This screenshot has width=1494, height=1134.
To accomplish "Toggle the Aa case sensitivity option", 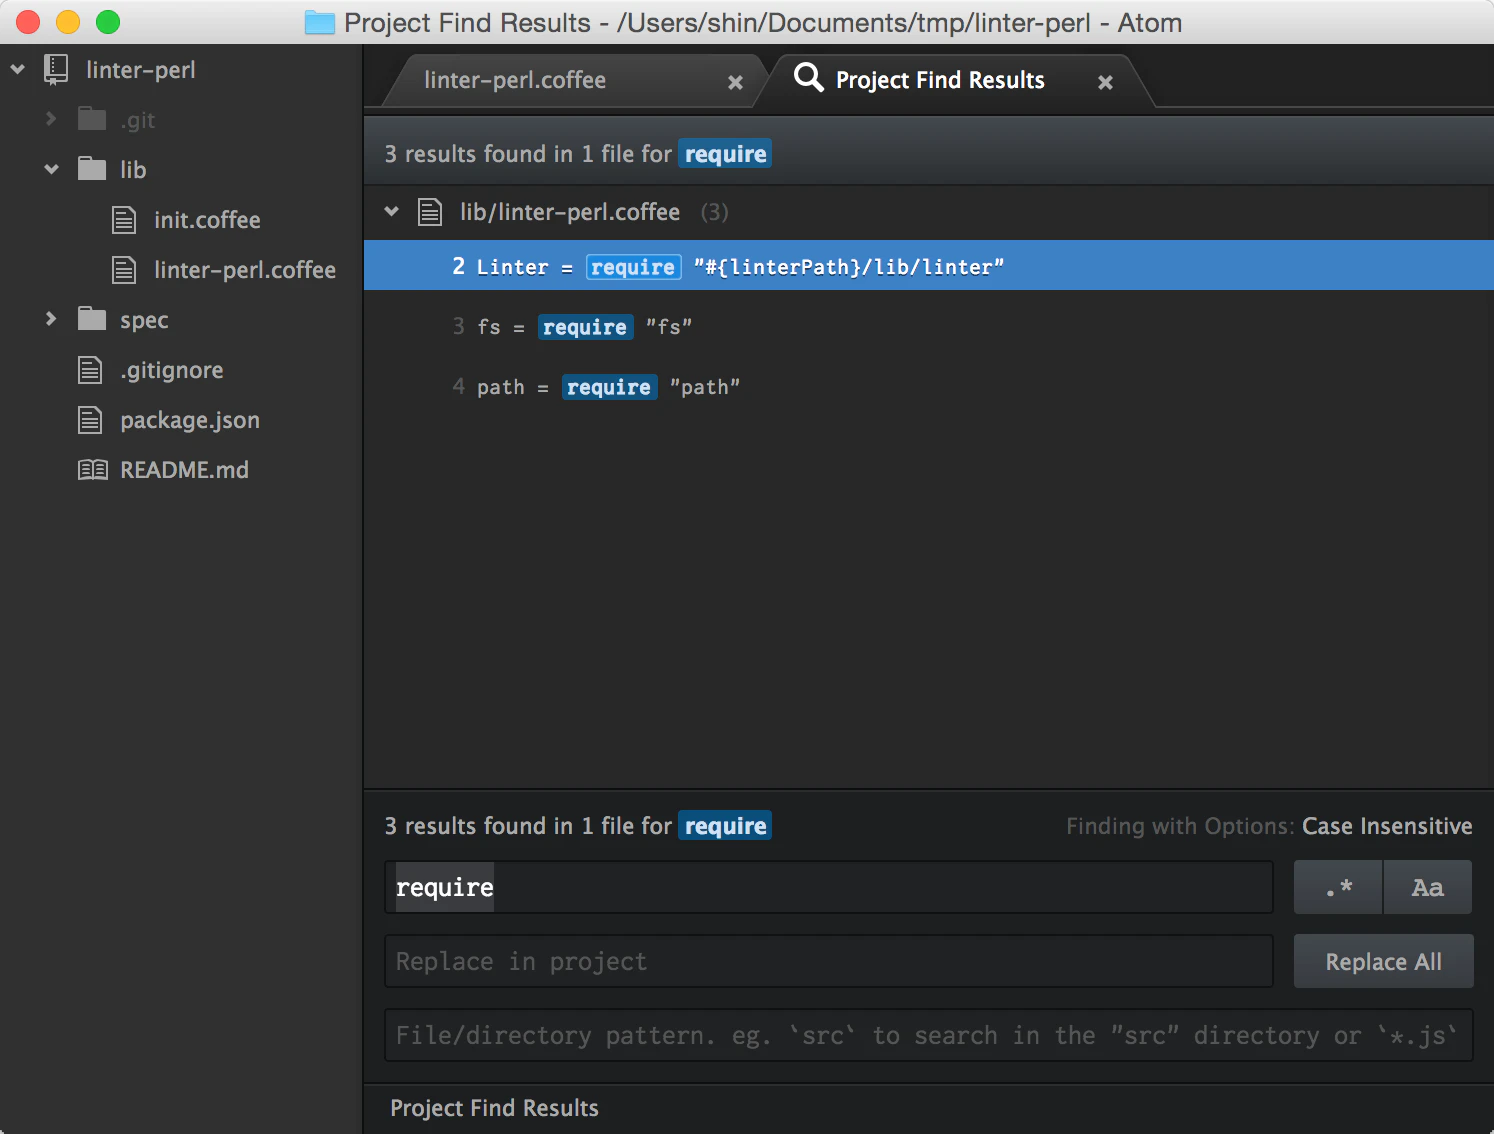I will point(1428,887).
